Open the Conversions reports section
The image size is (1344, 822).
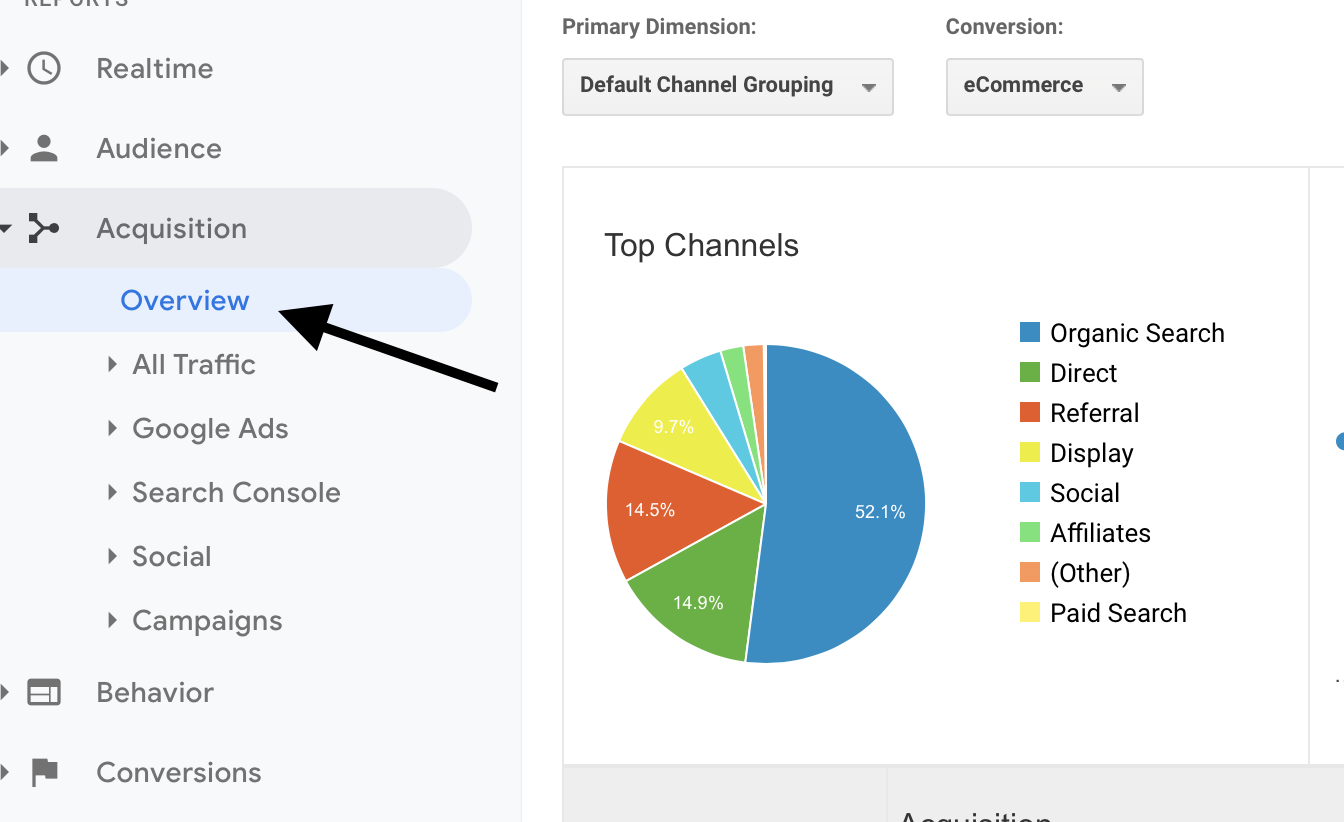tap(179, 772)
